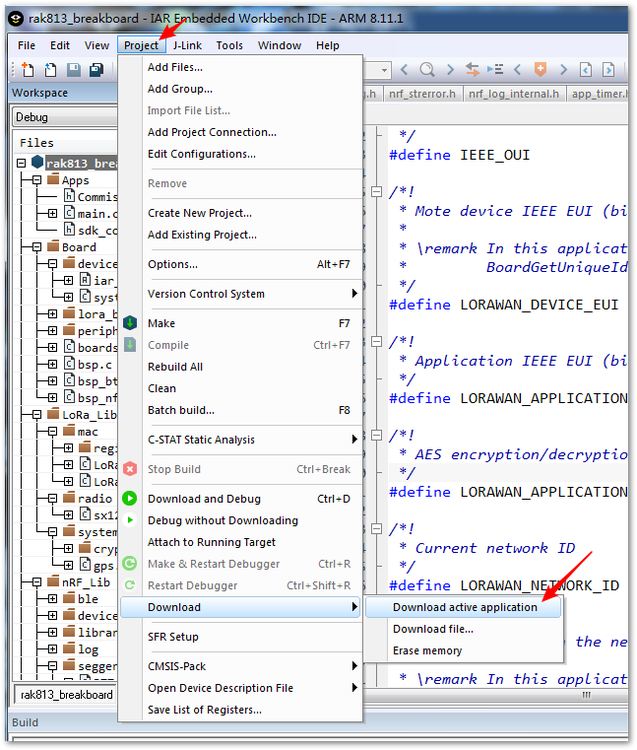Switch to nrf_strerror.h editor tab
Image resolution: width=637 pixels, height=750 pixels.
pyautogui.click(x=422, y=94)
